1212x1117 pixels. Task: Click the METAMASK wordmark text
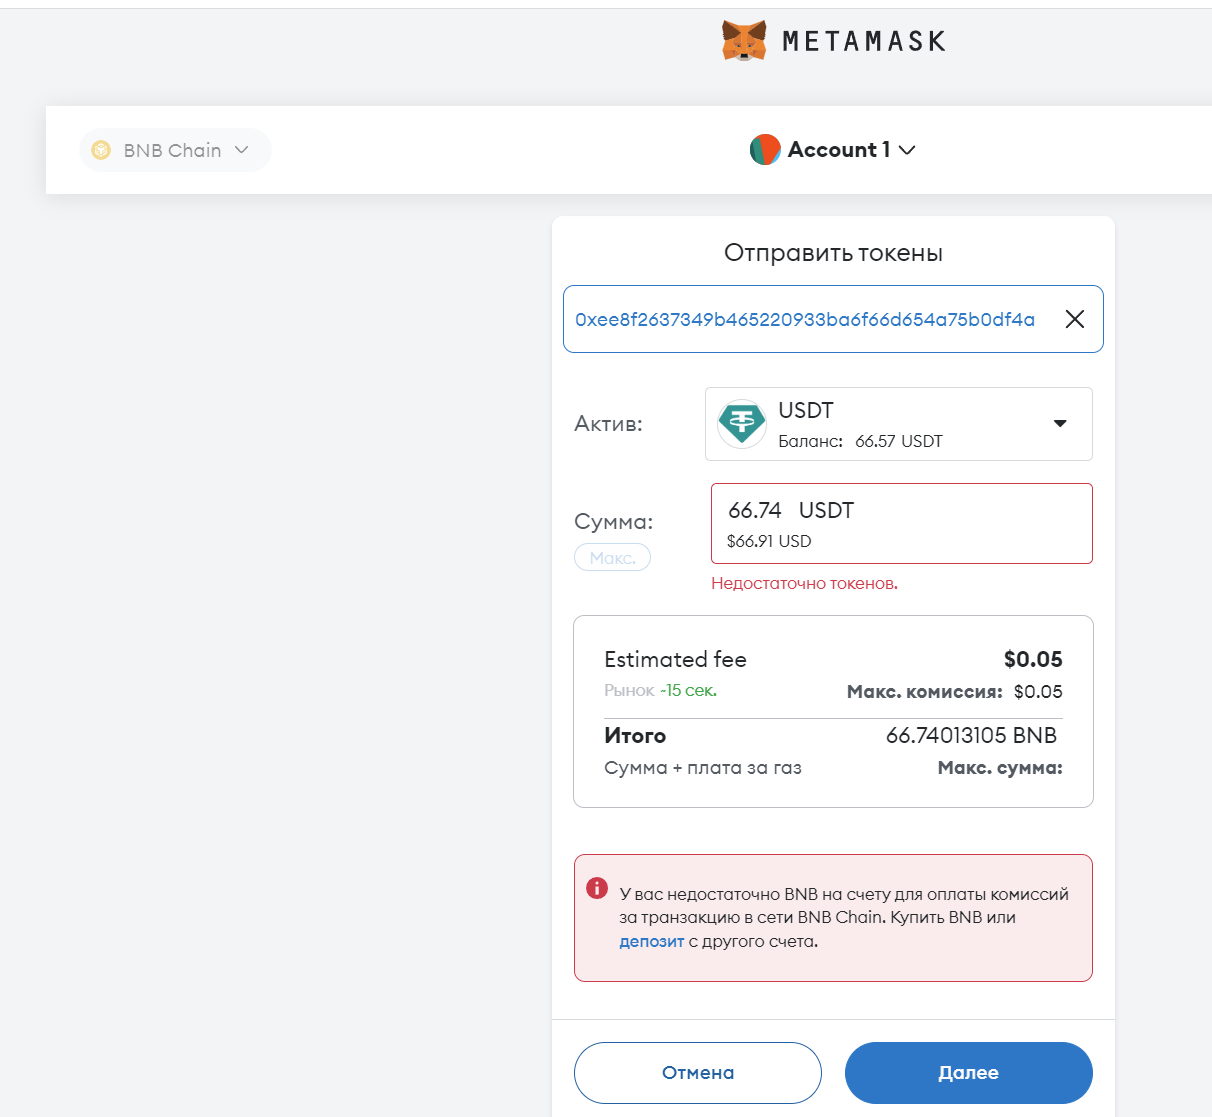[864, 41]
